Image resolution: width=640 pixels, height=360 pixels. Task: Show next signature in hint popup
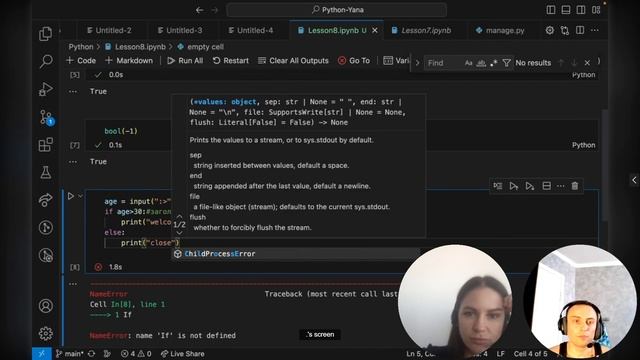point(179,233)
